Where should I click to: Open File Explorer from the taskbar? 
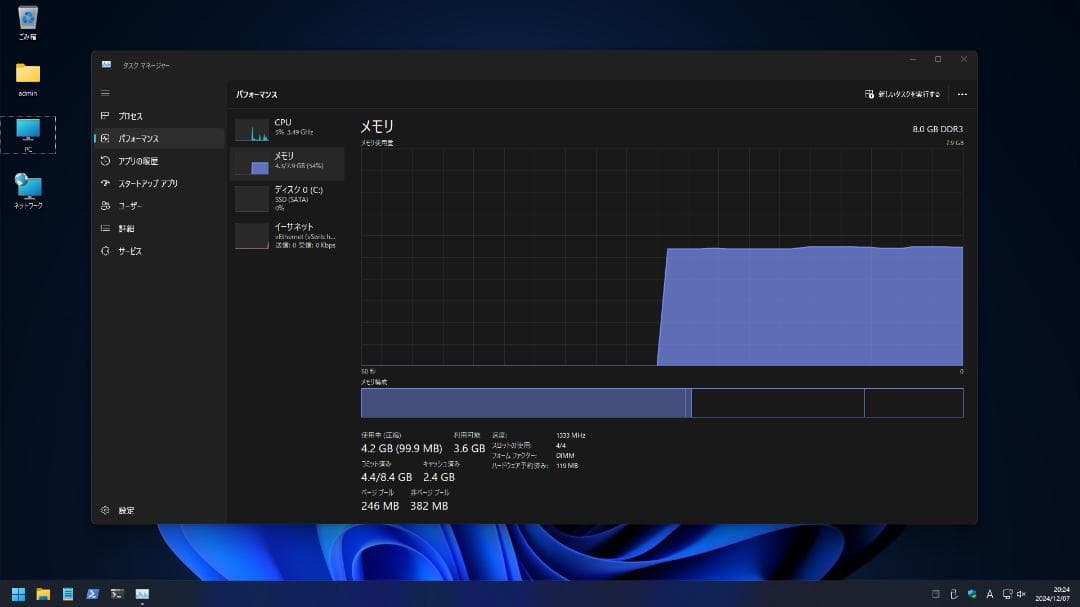pos(43,594)
